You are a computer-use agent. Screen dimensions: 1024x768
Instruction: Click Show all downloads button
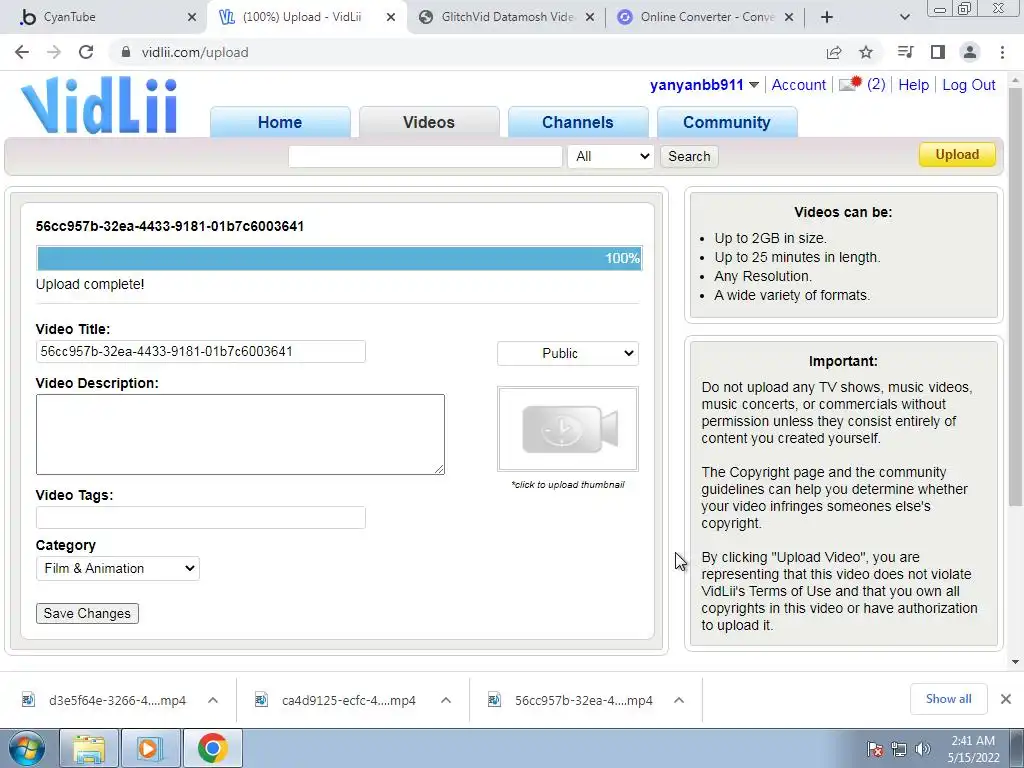(x=948, y=699)
